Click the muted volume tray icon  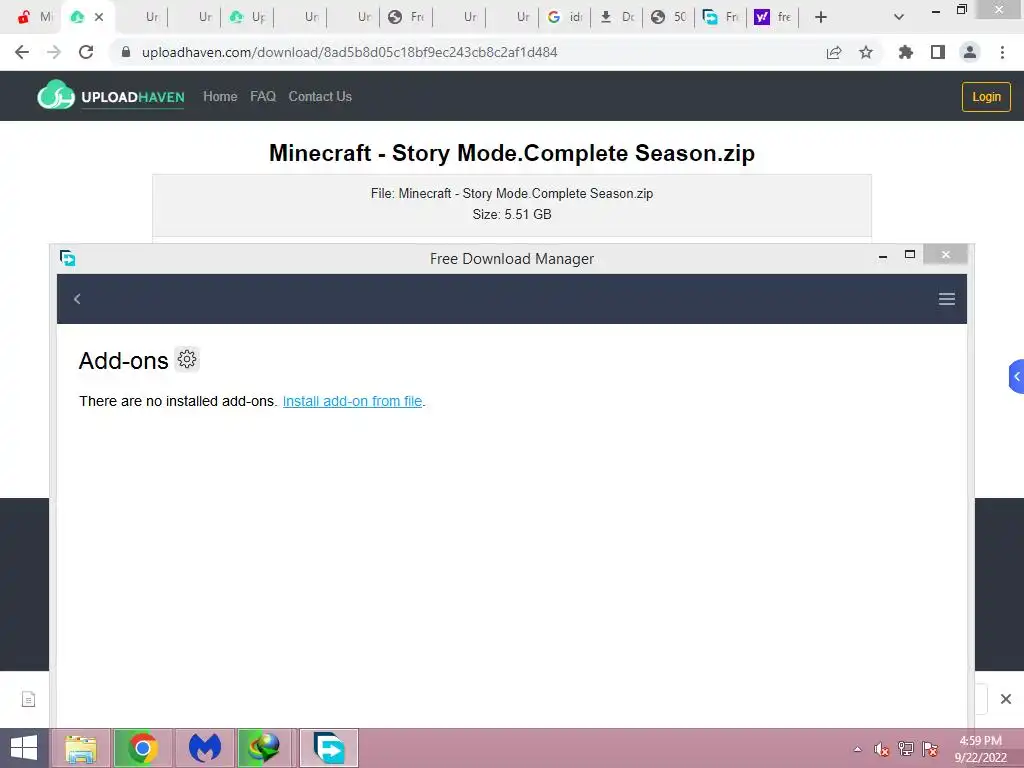click(882, 749)
